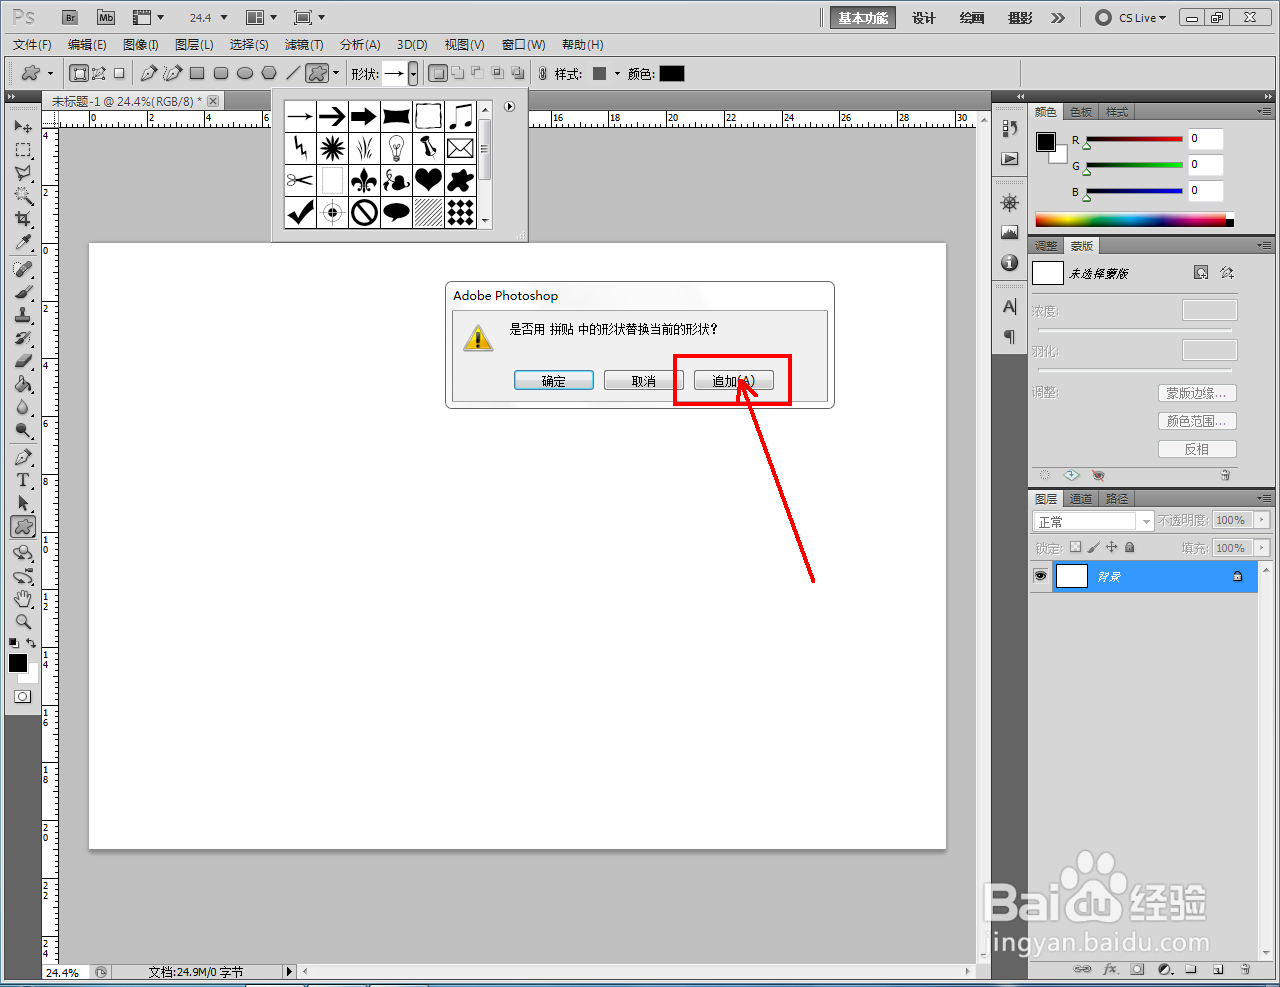This screenshot has width=1280, height=987.
Task: Choose the scissors custom shape
Action: (x=300, y=180)
